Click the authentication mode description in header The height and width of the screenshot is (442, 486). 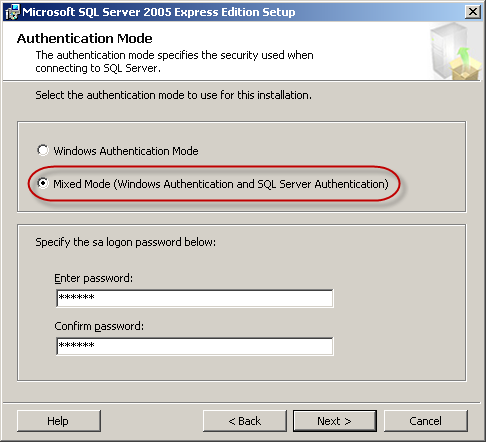click(x=174, y=62)
